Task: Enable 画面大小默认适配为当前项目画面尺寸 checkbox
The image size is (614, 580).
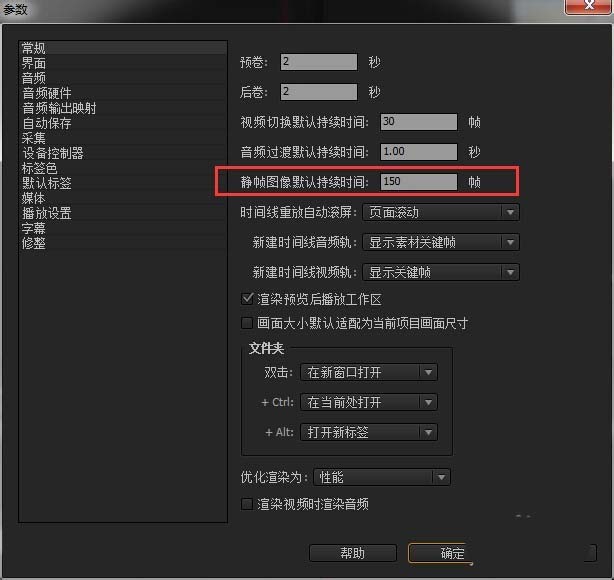Action: (x=247, y=323)
